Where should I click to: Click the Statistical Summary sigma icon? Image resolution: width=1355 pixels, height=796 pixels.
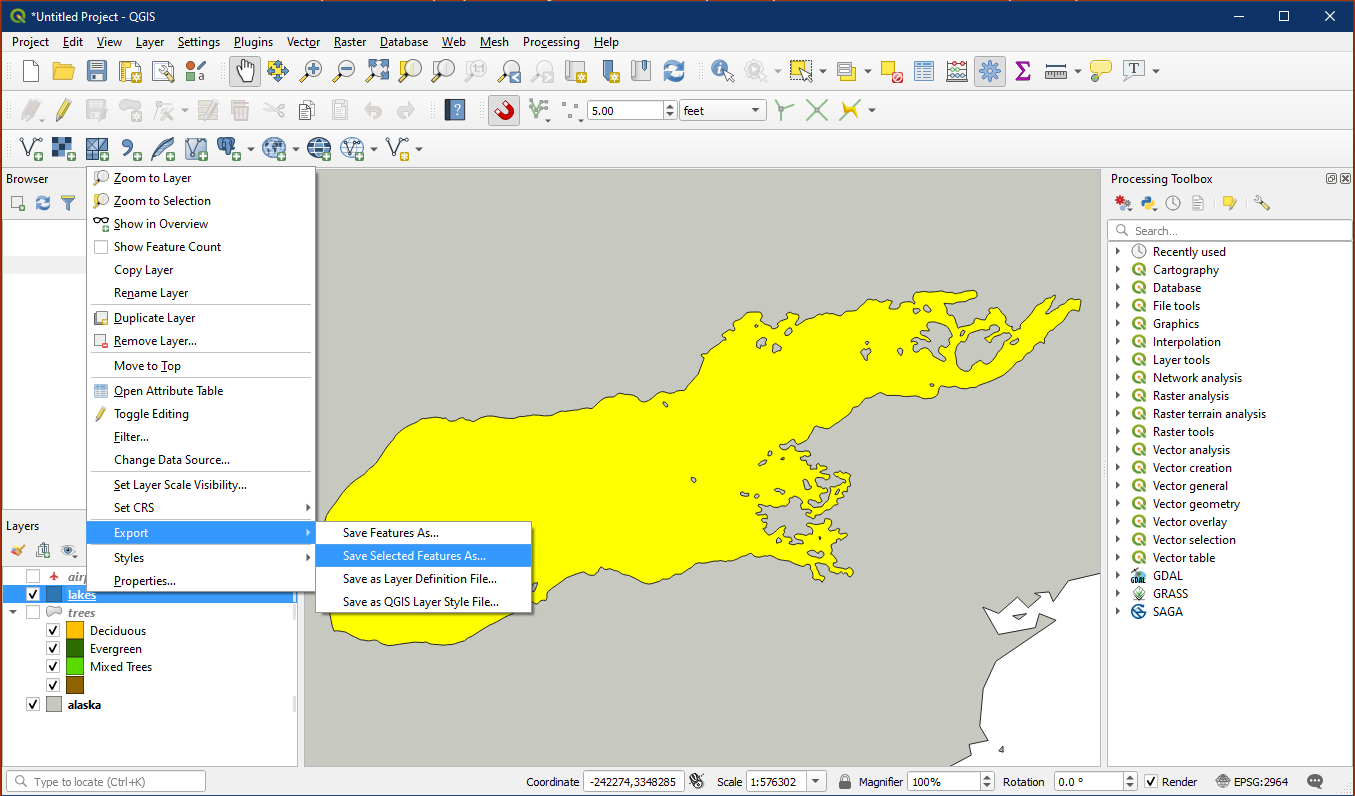click(x=1022, y=71)
